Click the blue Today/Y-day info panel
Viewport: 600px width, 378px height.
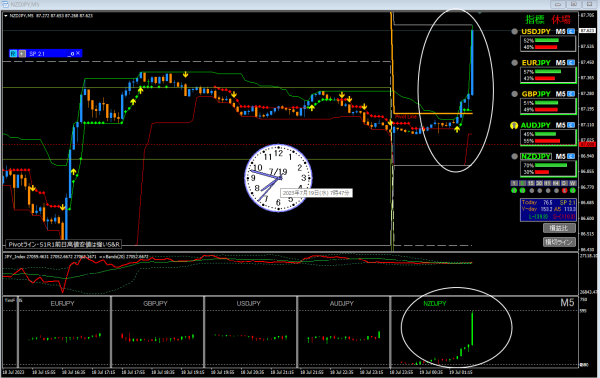click(548, 210)
